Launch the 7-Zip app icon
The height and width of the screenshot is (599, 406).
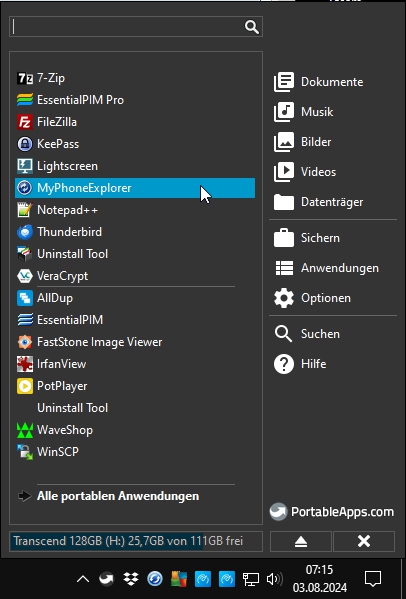click(25, 78)
